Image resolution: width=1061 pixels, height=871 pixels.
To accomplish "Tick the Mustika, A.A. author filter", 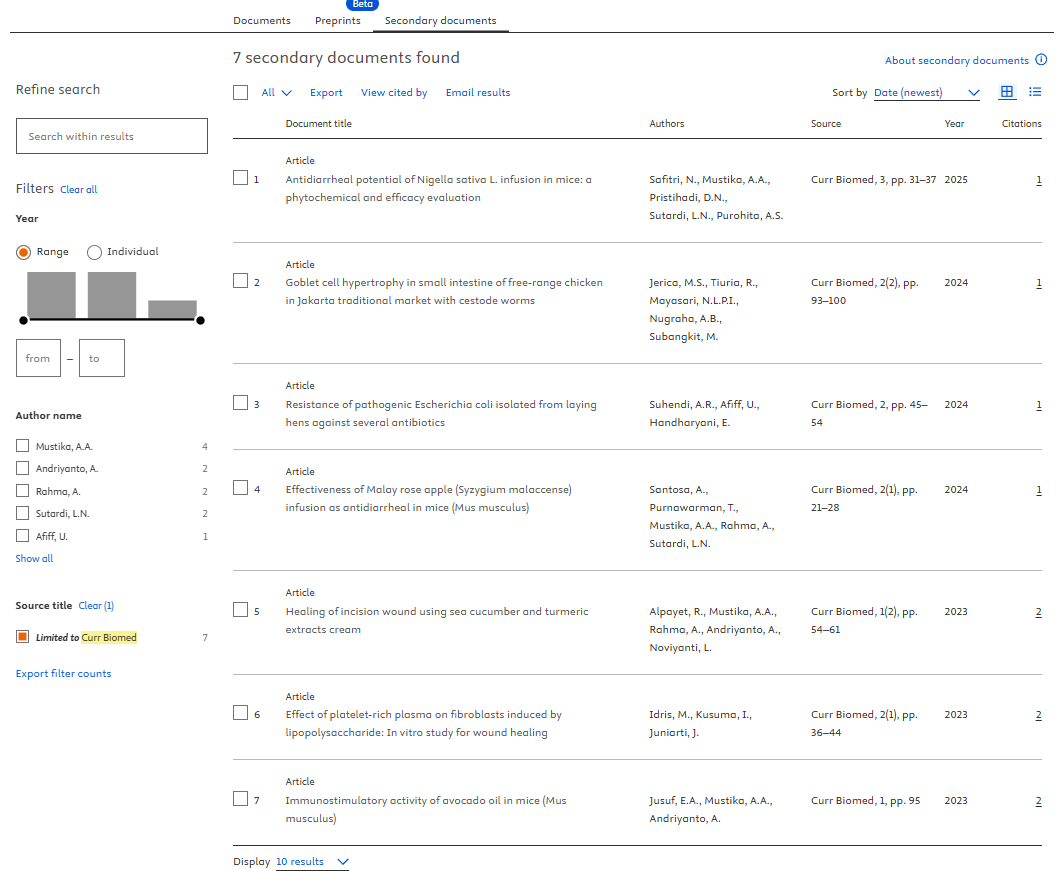I will tap(23, 446).
